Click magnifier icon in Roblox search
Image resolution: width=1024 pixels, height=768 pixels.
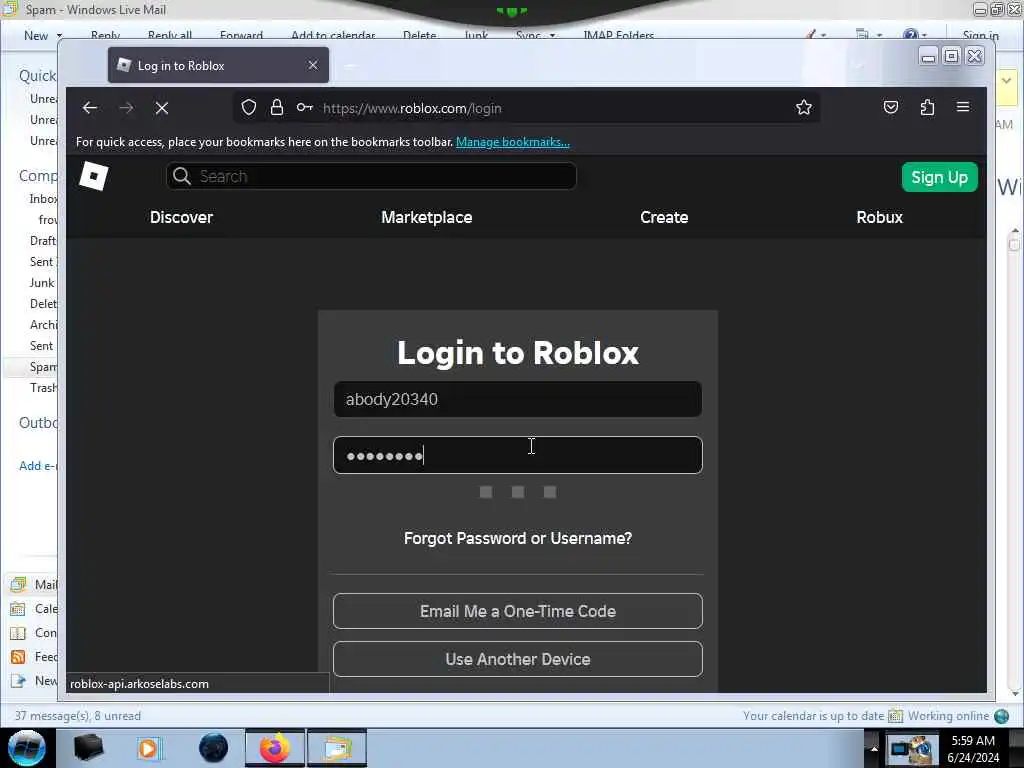[x=182, y=176]
